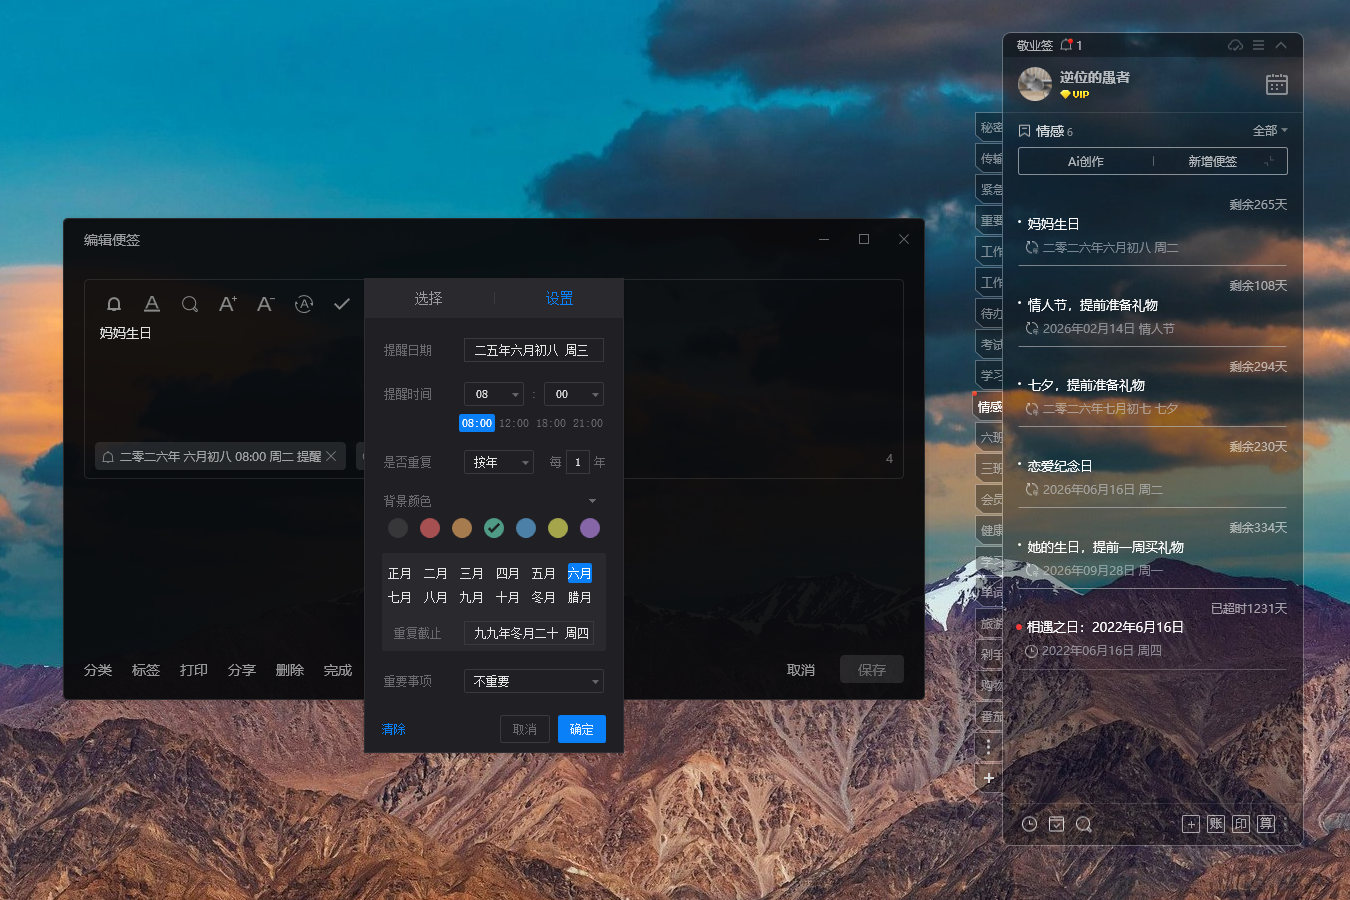This screenshot has height=900, width=1350.
Task: Click the 算 calculator icon at panel bottom
Action: pos(1266,824)
